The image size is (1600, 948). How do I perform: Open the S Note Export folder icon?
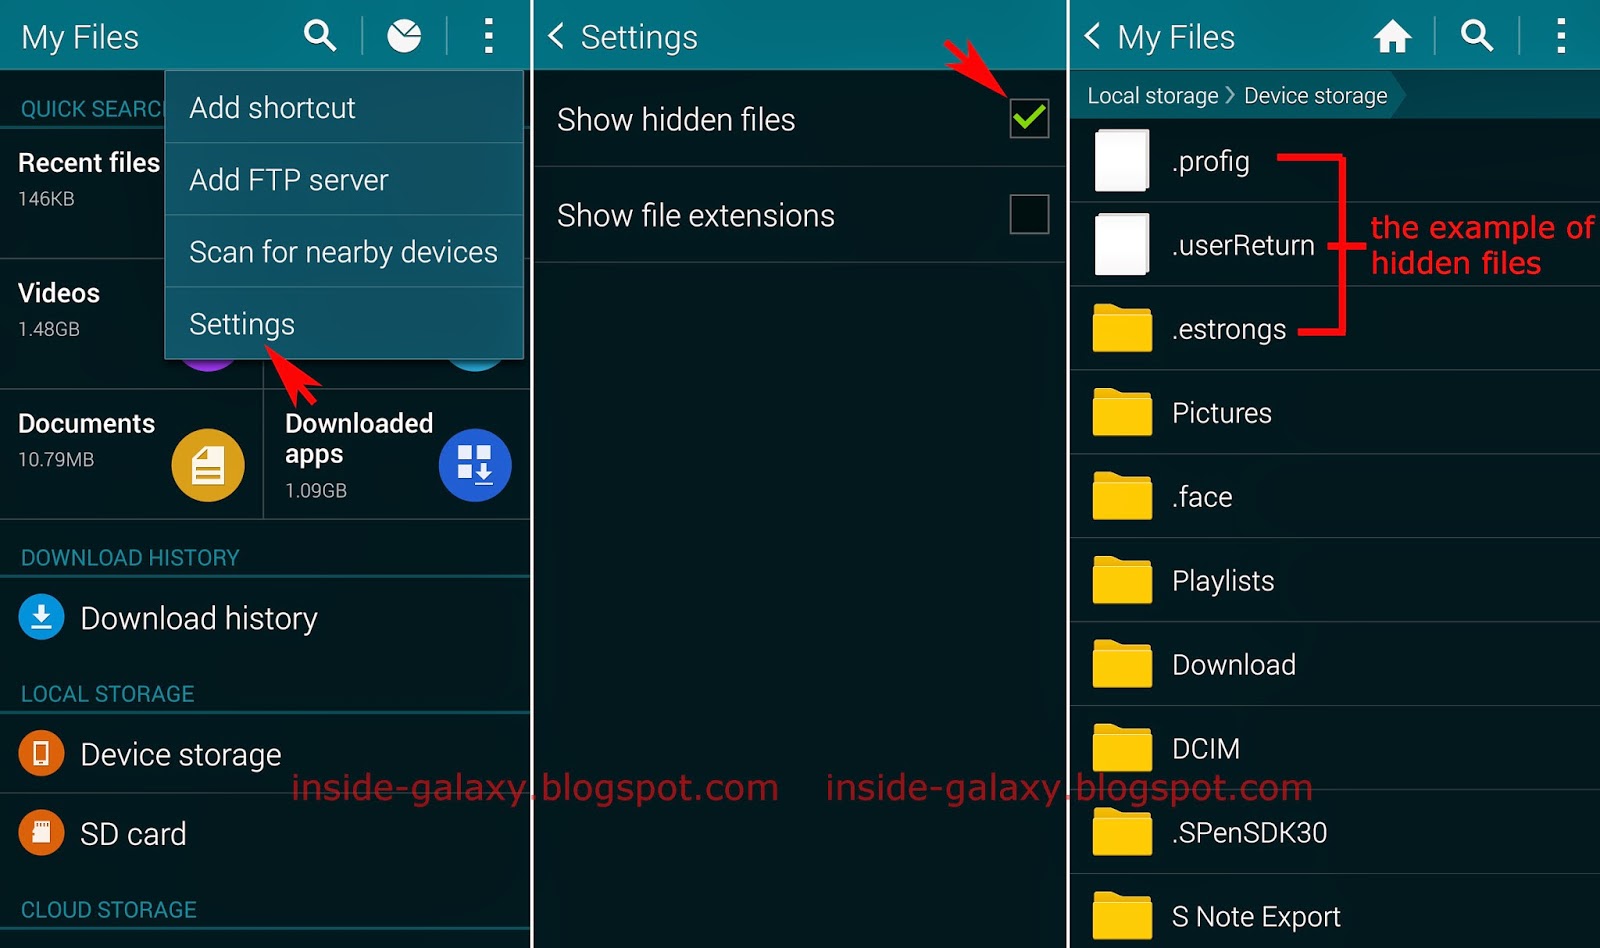1122,916
